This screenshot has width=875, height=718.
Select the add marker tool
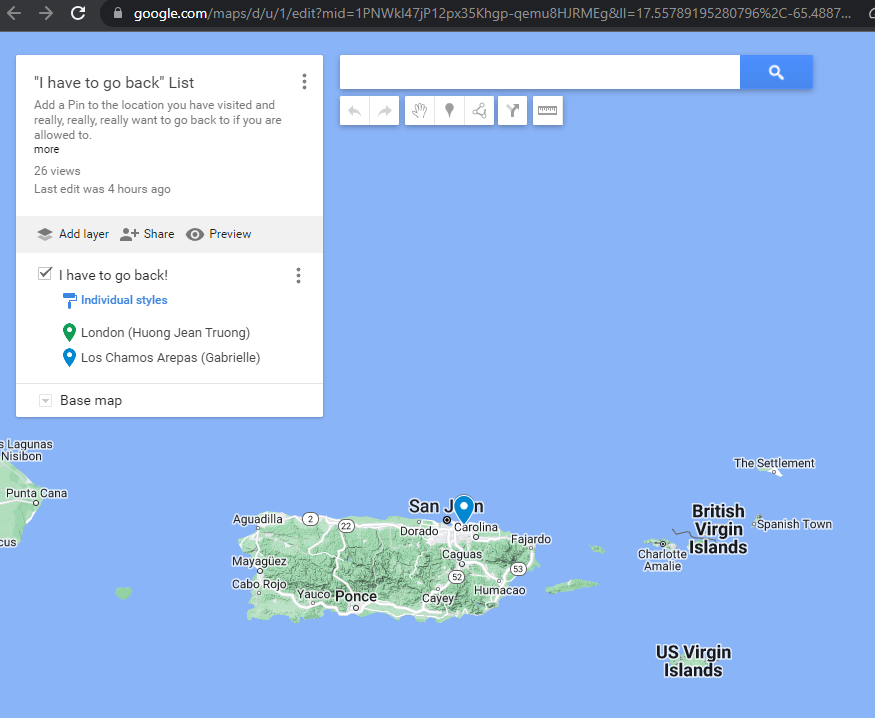pyautogui.click(x=450, y=111)
